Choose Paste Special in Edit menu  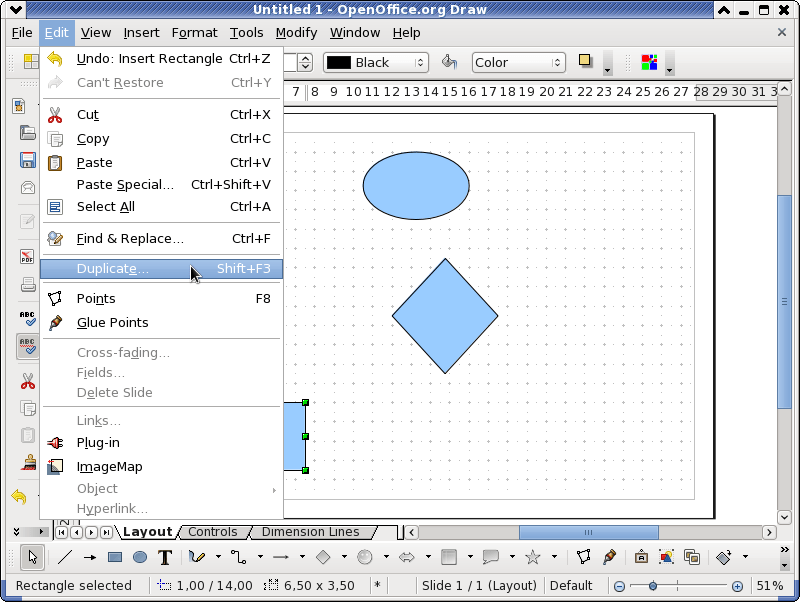tap(161, 185)
